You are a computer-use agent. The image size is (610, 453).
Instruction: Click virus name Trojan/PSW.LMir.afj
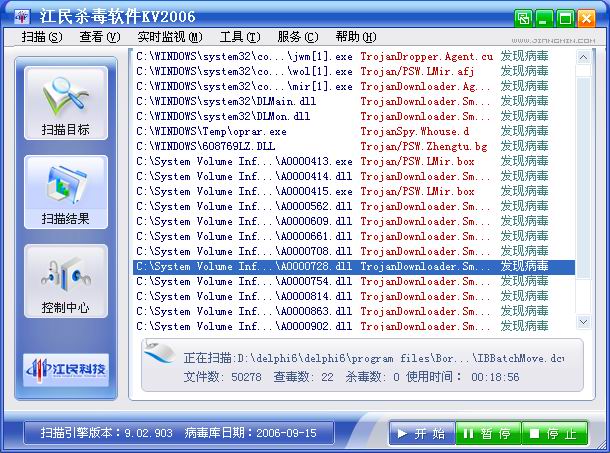(417, 72)
